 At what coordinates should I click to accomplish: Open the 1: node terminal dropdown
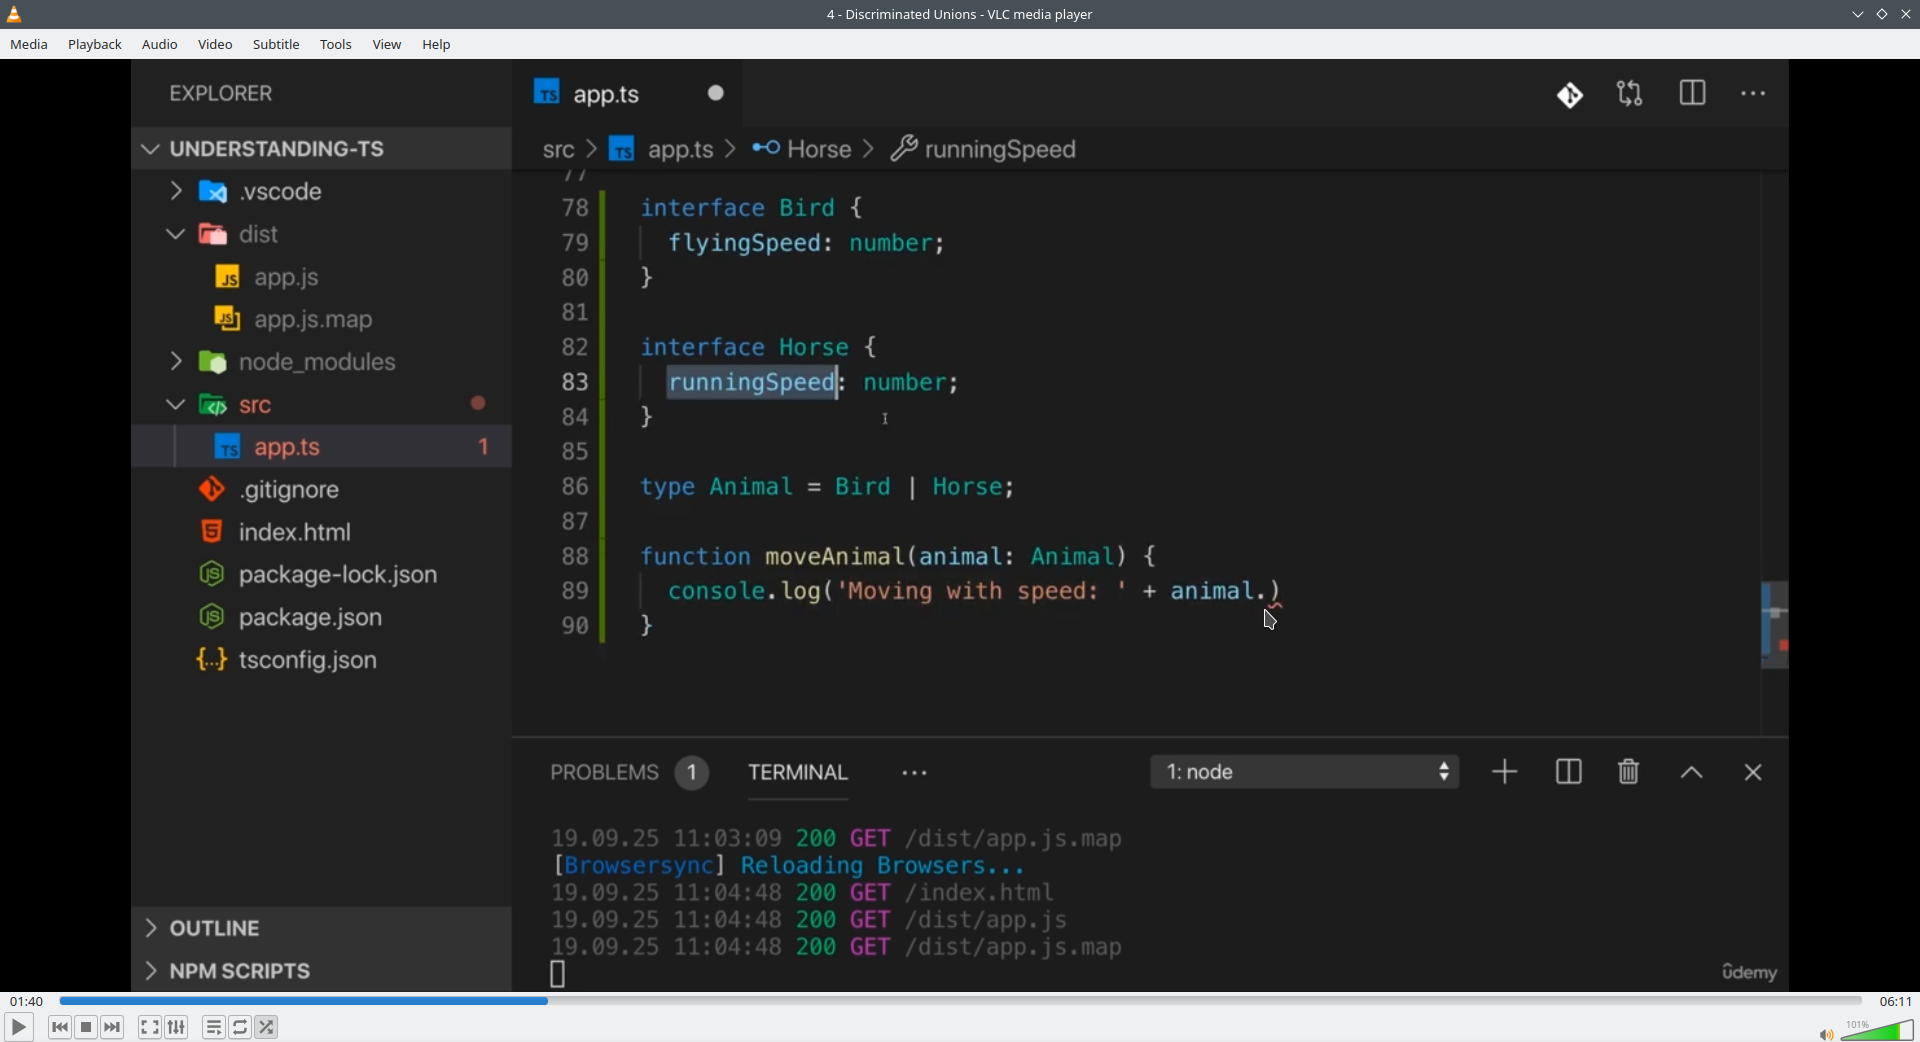pyautogui.click(x=1304, y=772)
